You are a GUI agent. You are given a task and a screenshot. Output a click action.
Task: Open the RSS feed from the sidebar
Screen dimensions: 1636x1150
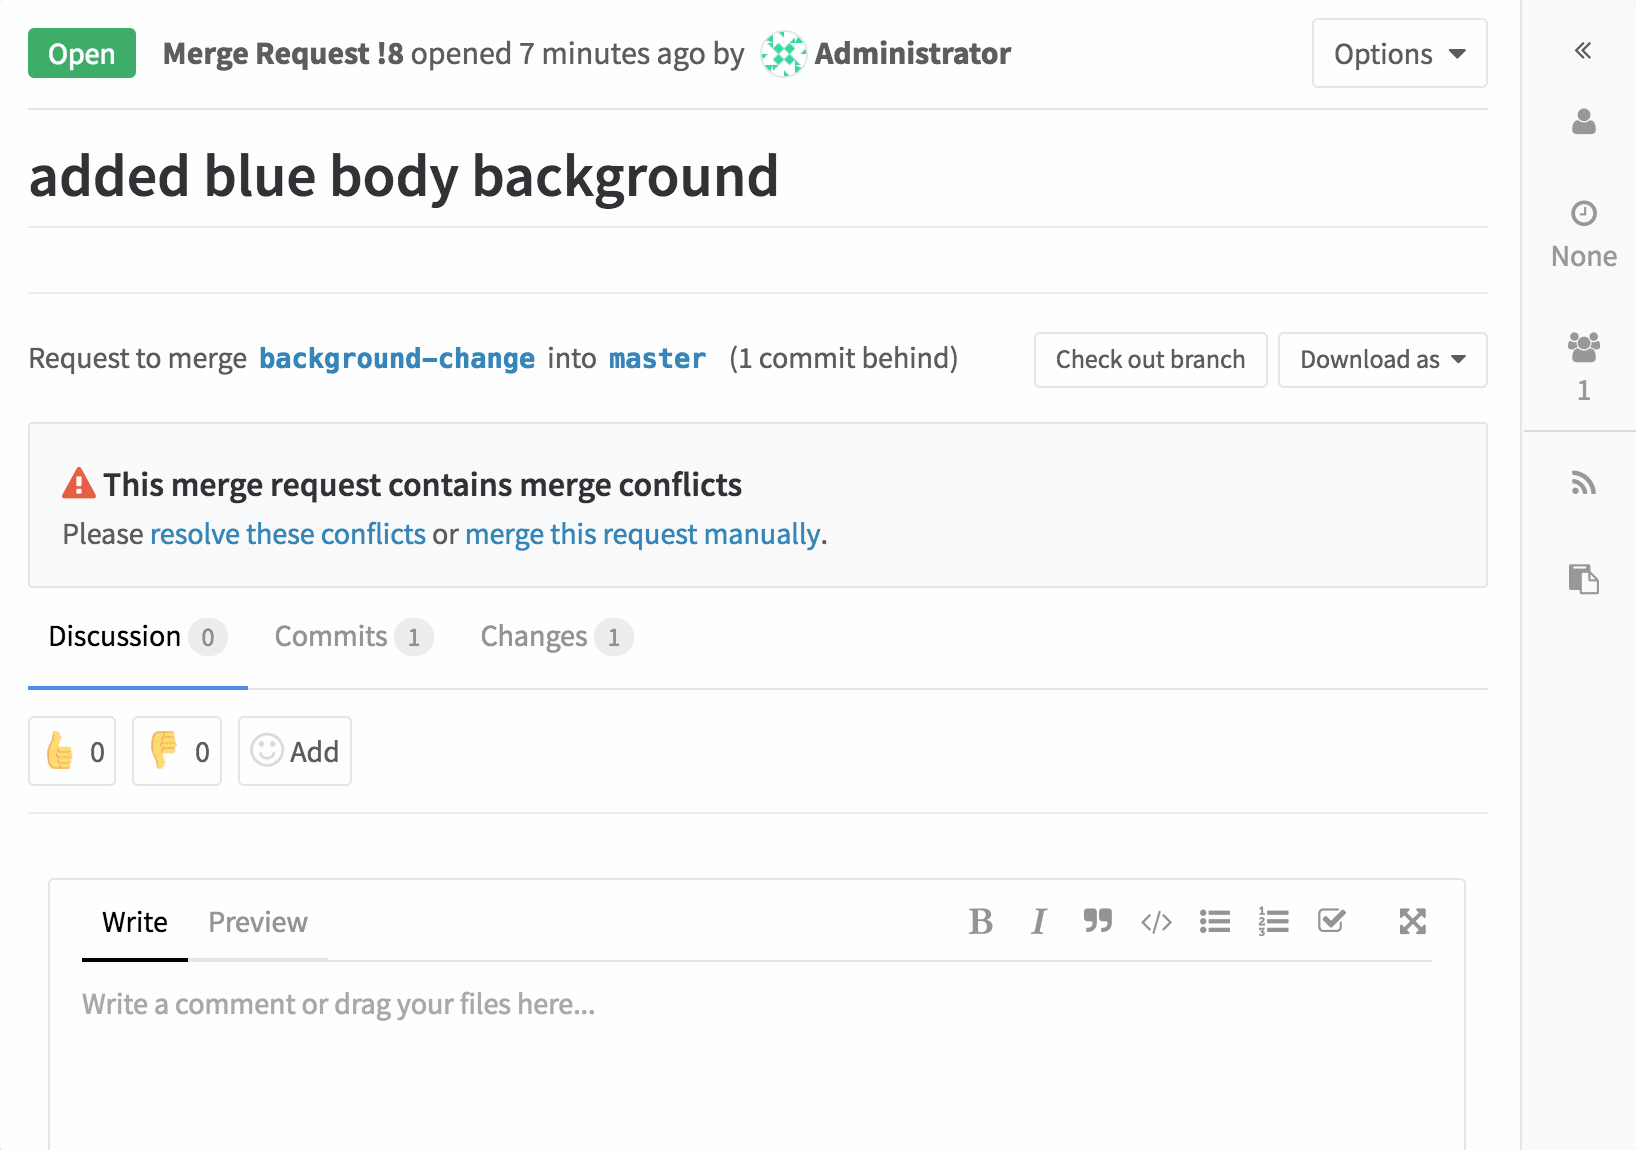(x=1583, y=484)
